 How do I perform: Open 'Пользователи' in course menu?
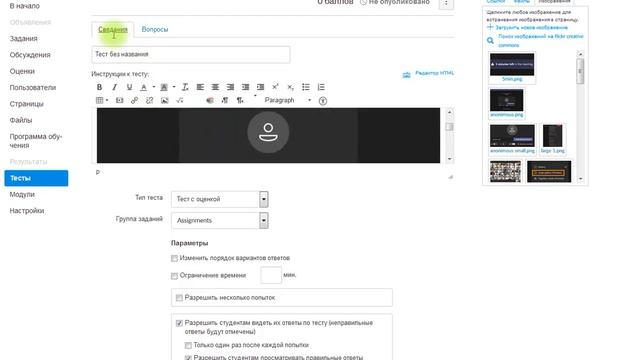point(33,87)
